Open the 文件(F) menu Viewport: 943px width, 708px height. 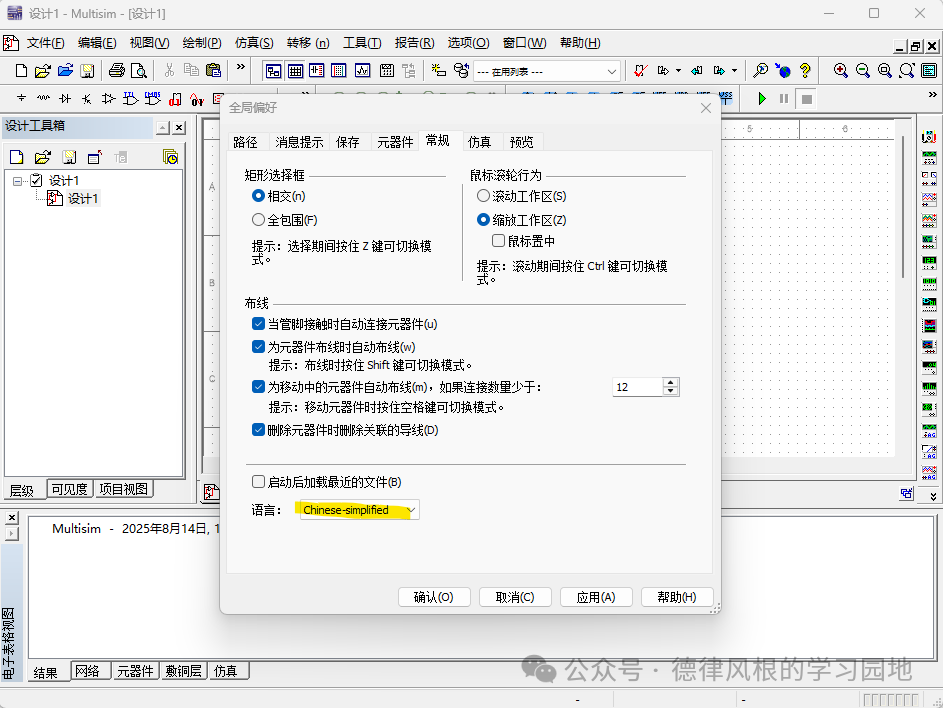46,43
